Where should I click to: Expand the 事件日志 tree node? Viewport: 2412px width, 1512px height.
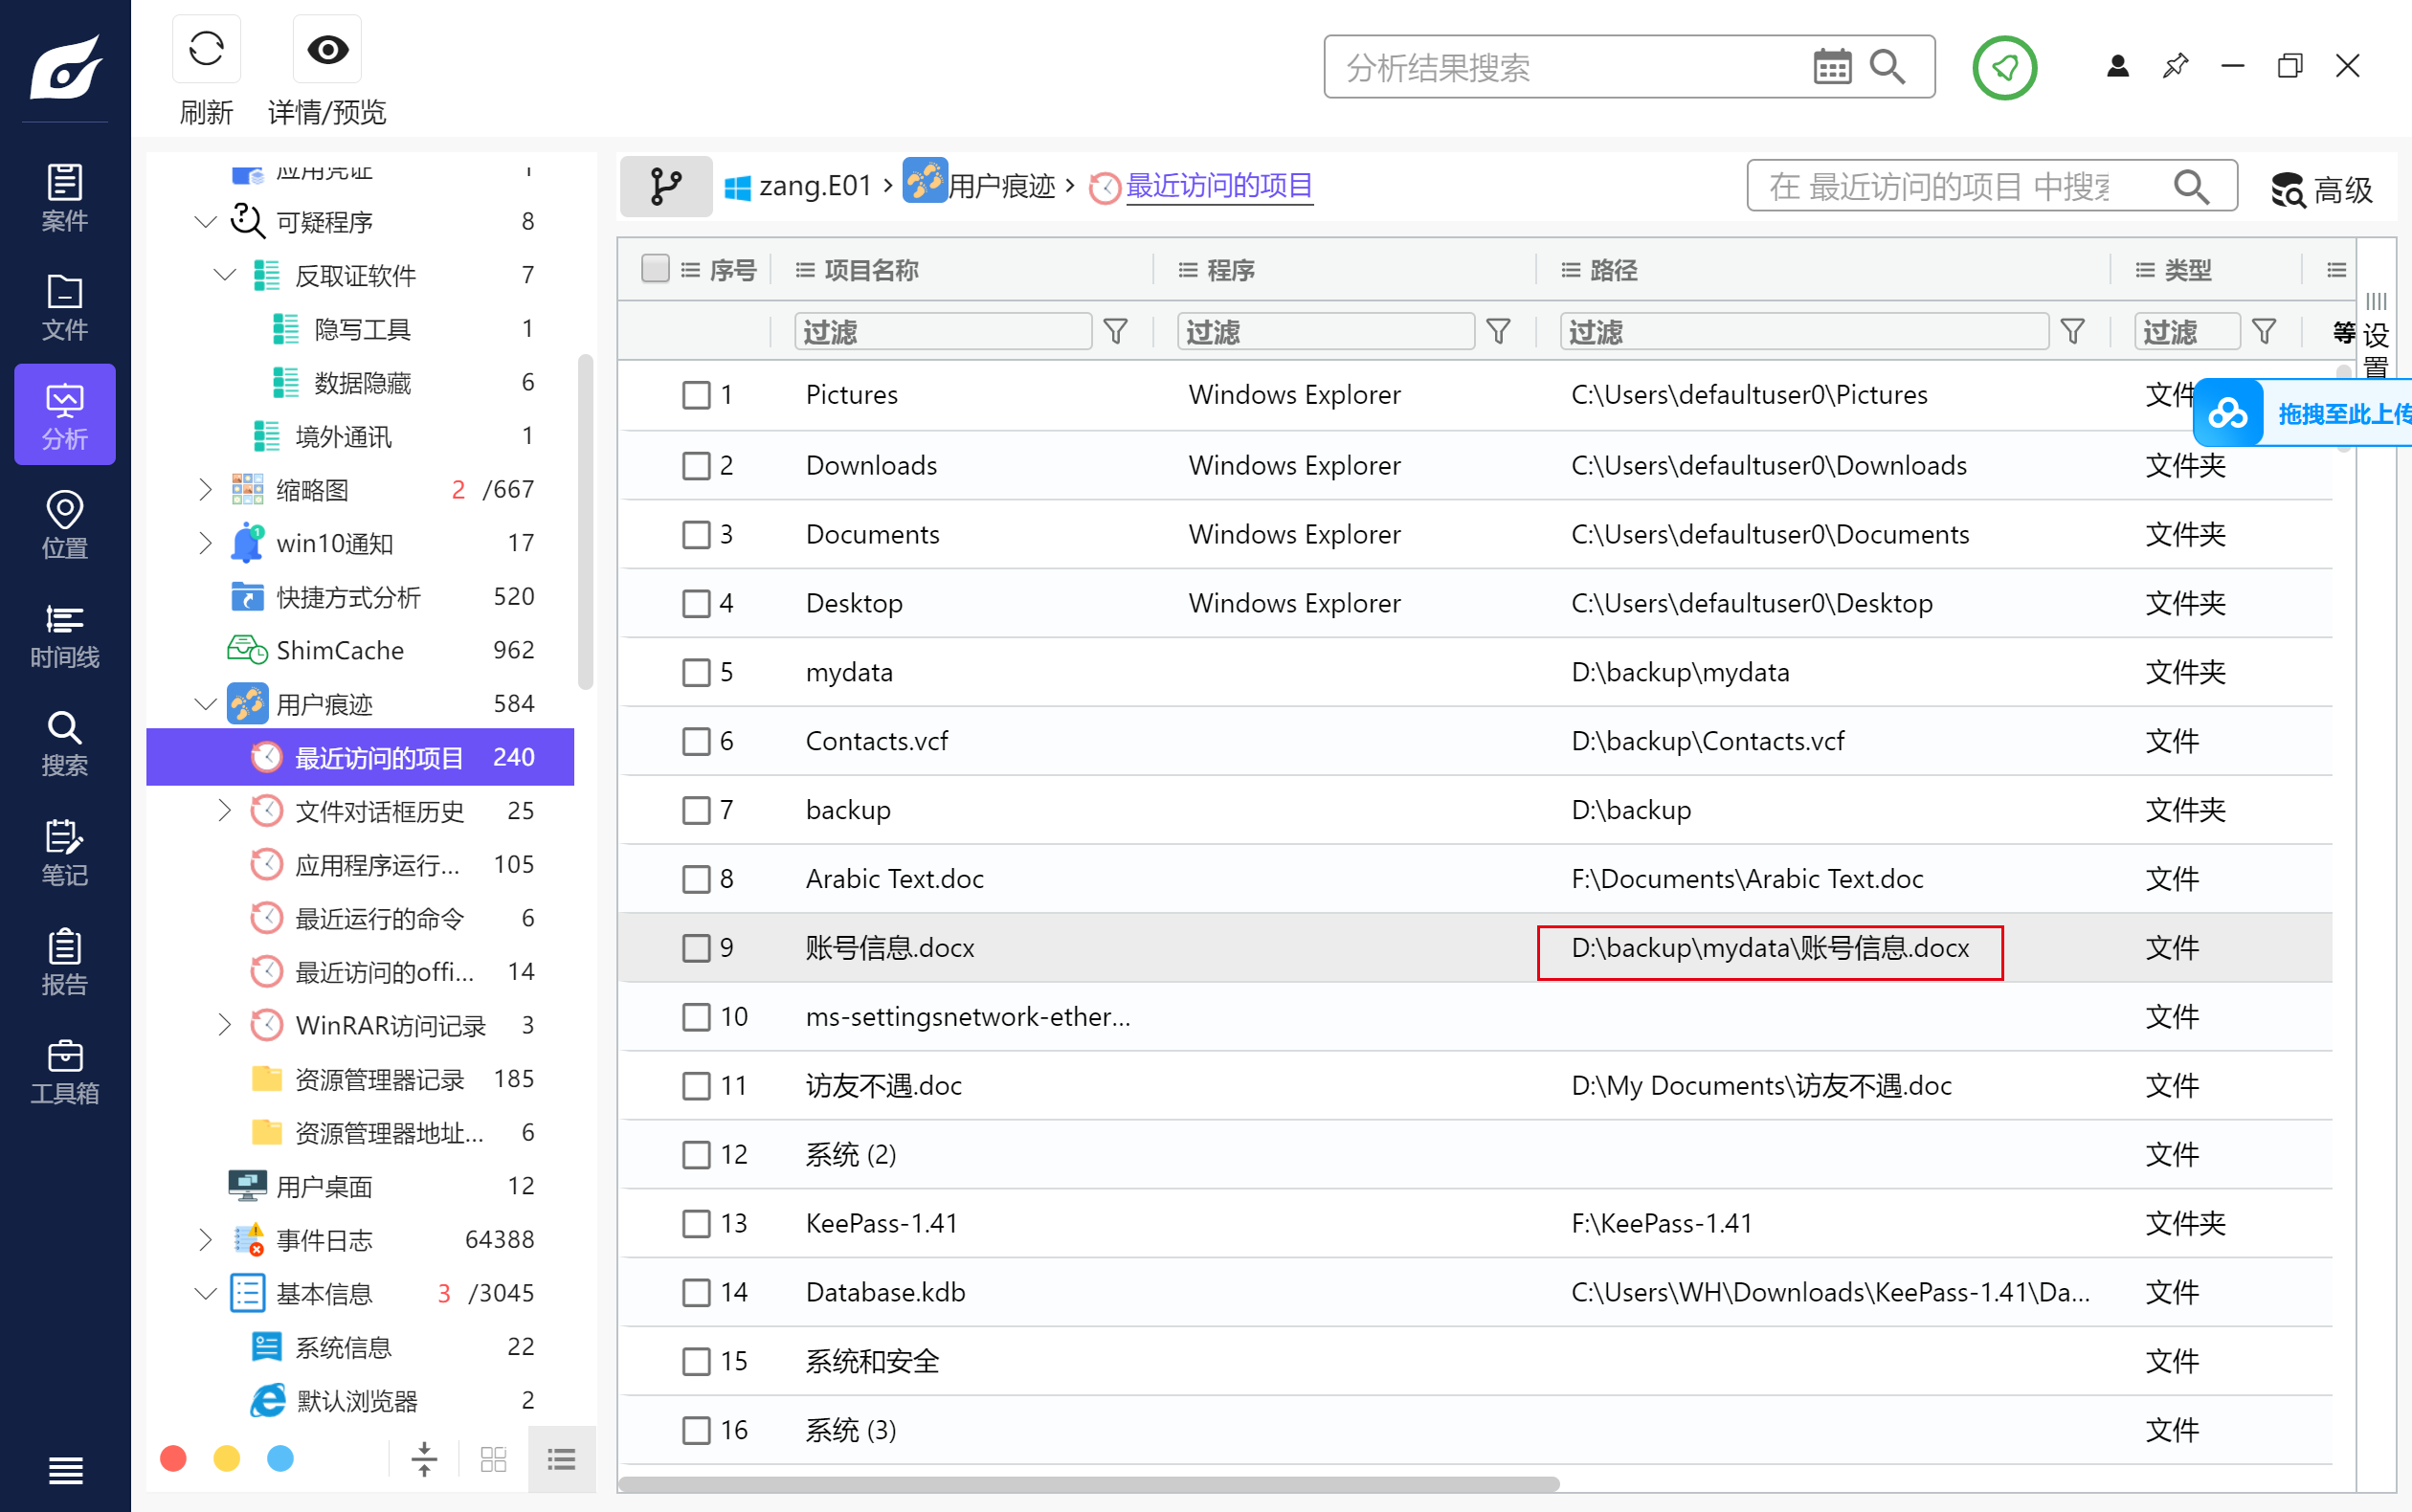coord(205,1240)
